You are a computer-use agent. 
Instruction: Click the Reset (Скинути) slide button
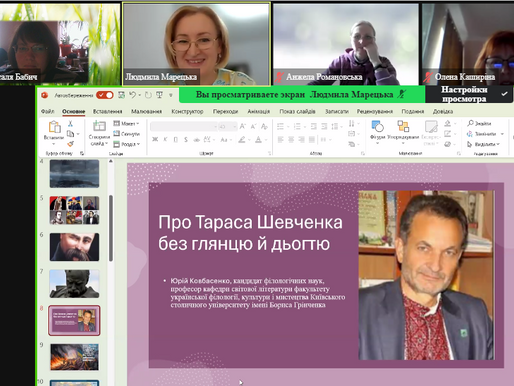click(126, 134)
